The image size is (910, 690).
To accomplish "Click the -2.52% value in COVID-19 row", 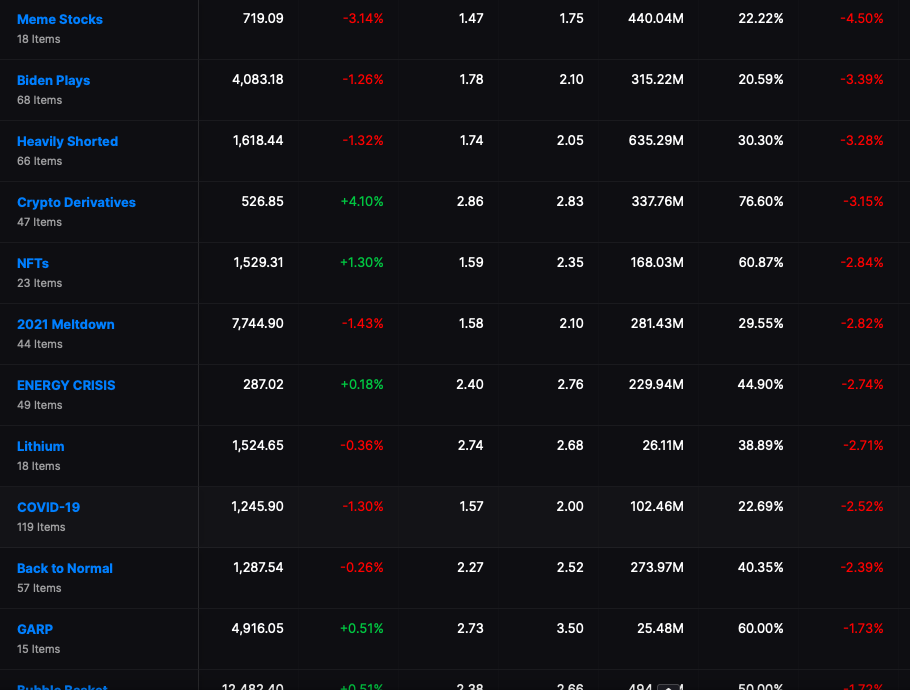I will [862, 506].
